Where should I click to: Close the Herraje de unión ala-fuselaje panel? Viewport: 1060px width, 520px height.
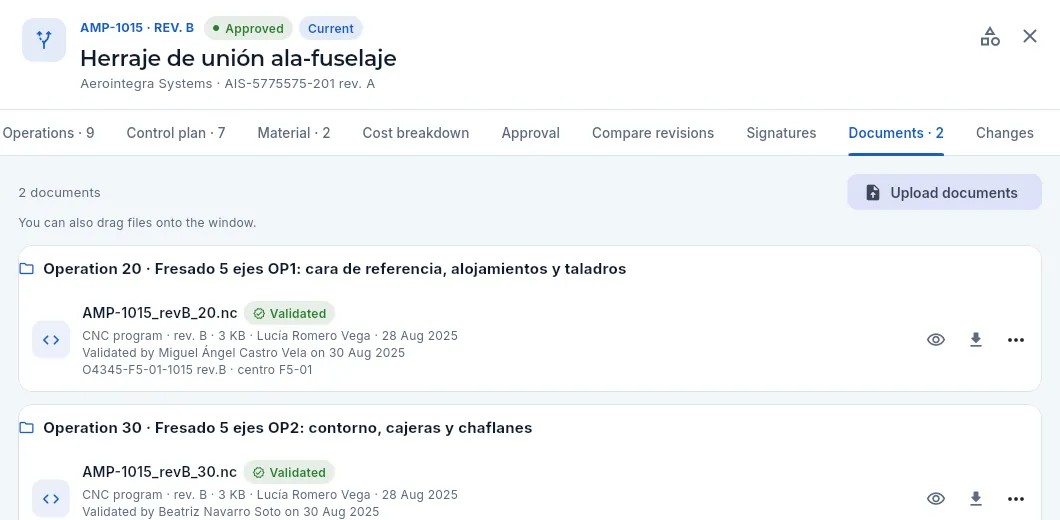point(1030,37)
